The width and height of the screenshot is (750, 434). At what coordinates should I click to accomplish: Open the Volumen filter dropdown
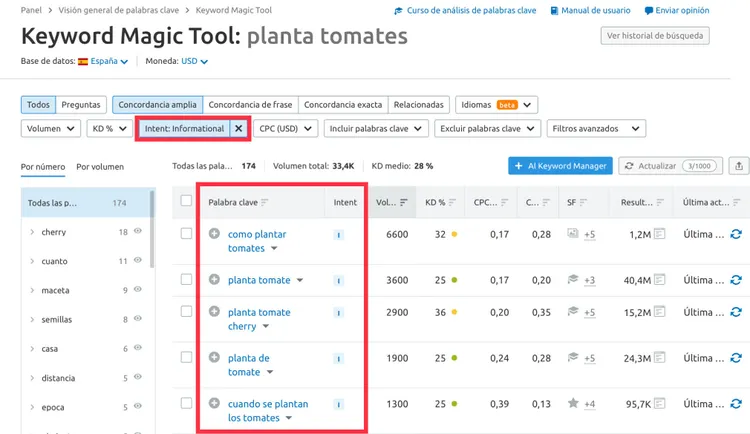coord(50,128)
